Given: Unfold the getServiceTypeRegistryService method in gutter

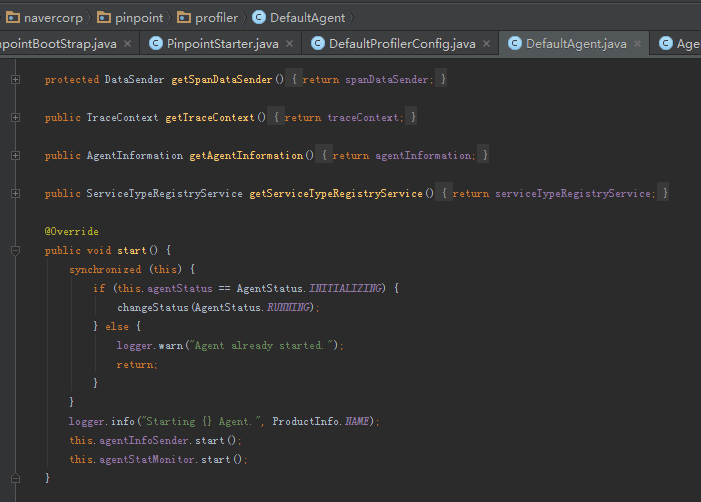Looking at the screenshot, I should click(16, 194).
